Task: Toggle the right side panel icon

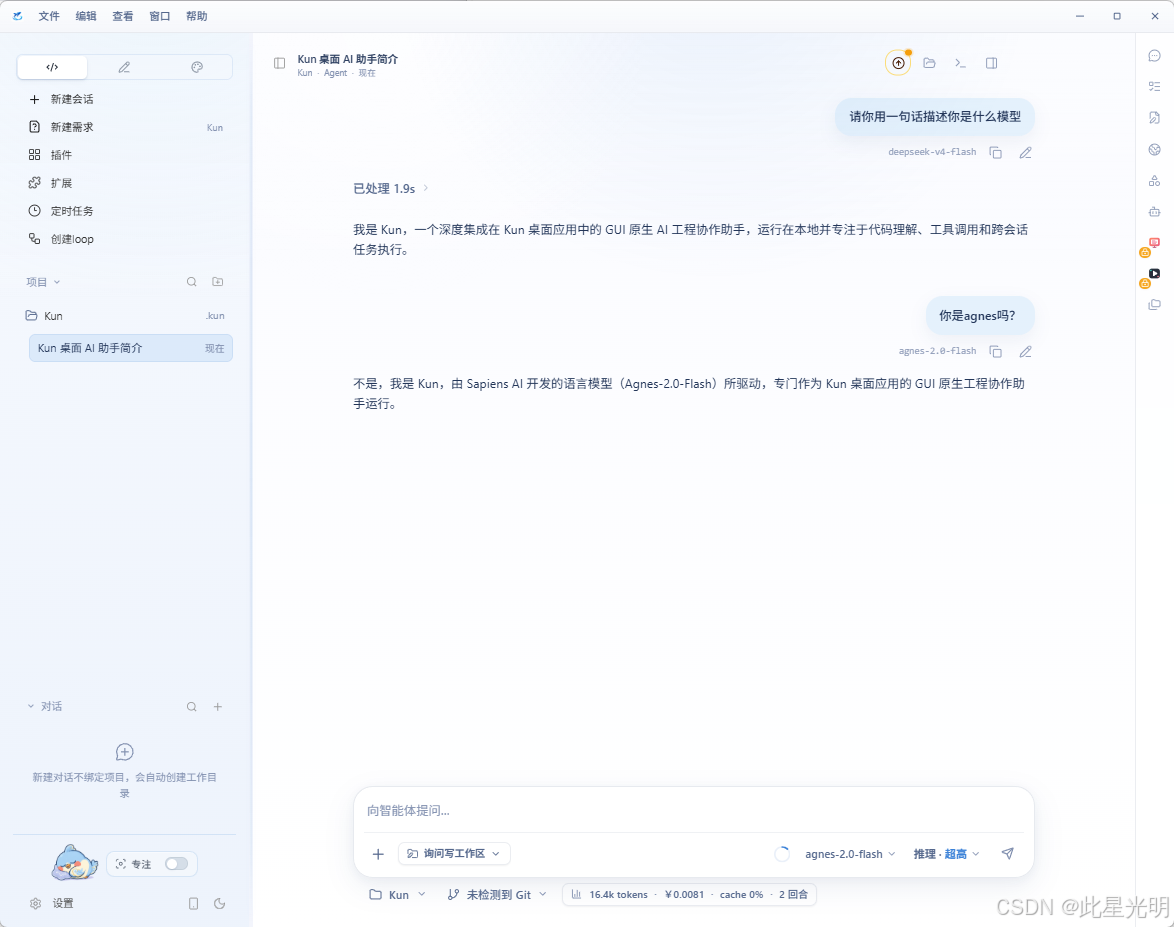Action: pyautogui.click(x=991, y=63)
